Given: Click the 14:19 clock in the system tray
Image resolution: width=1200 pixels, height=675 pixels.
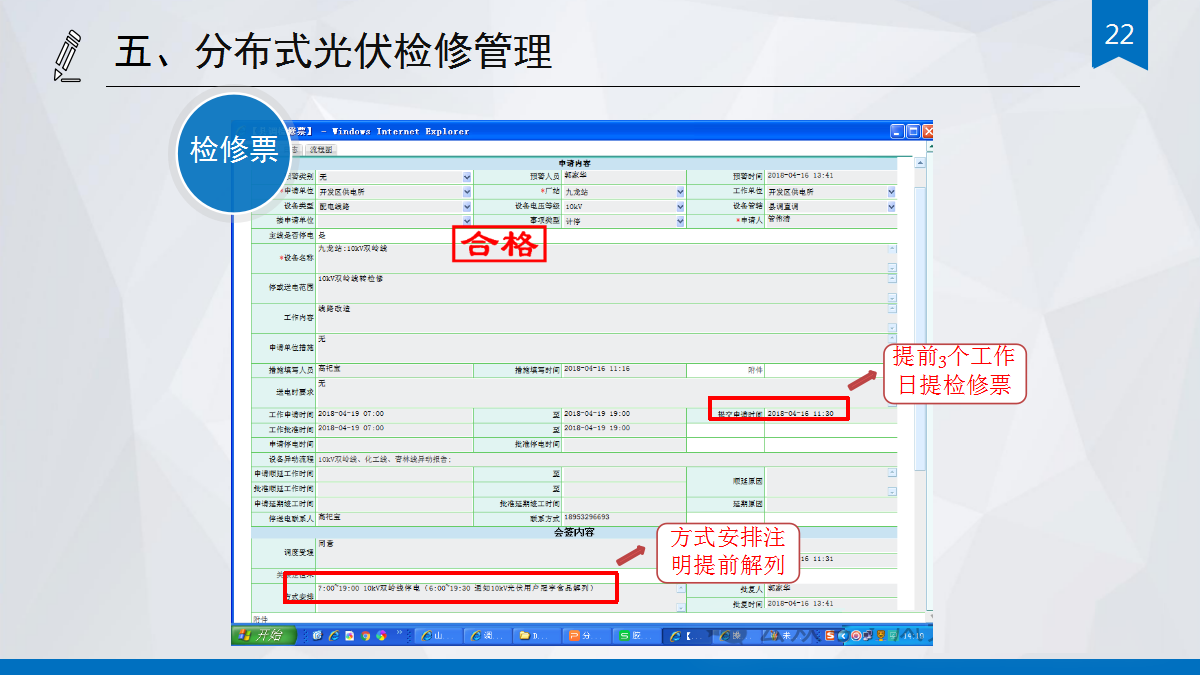Looking at the screenshot, I should pyautogui.click(x=912, y=636).
